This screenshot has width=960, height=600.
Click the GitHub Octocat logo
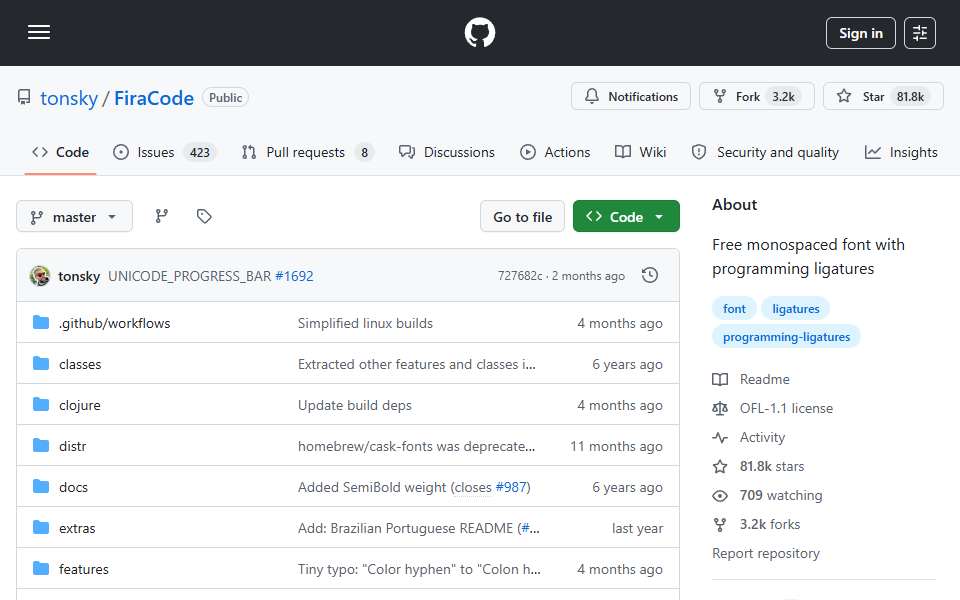point(479,32)
